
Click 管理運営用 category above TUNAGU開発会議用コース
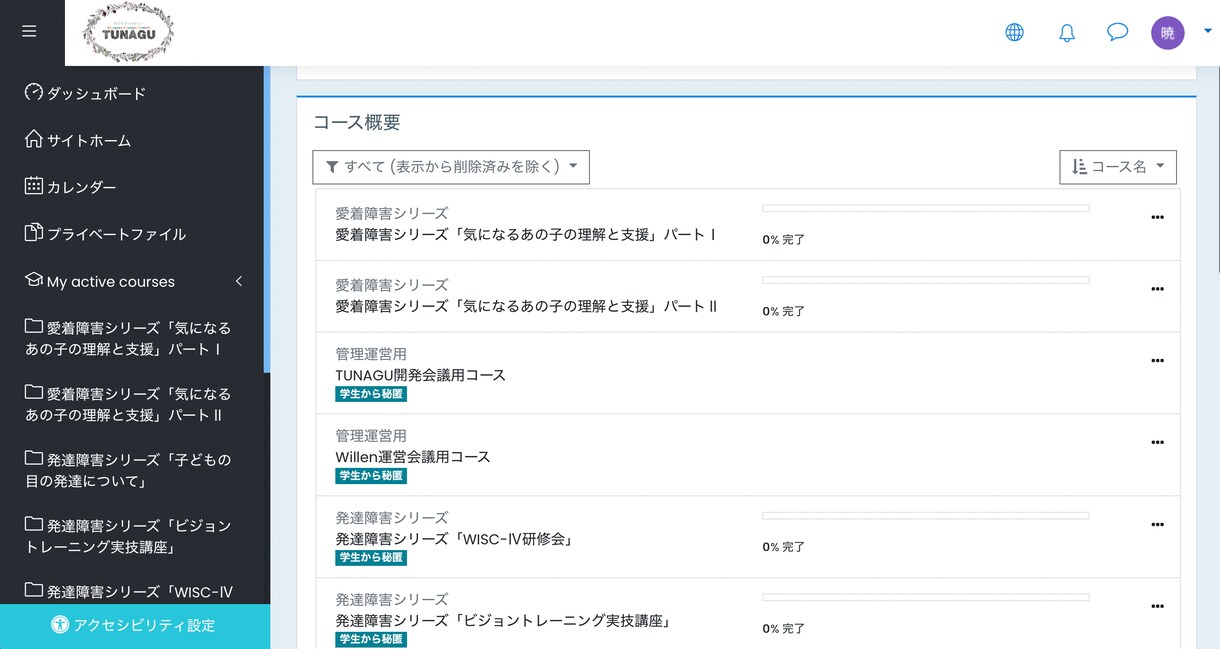(x=371, y=354)
